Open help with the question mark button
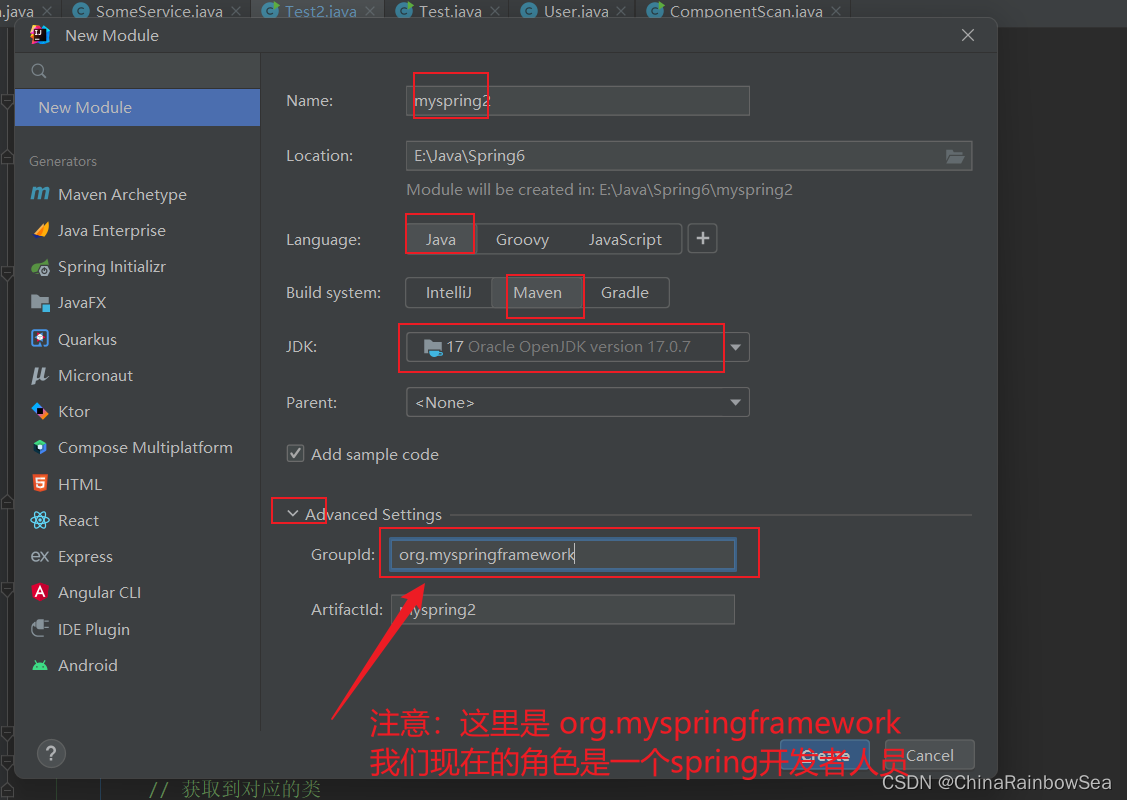This screenshot has height=800, width=1127. 51,753
